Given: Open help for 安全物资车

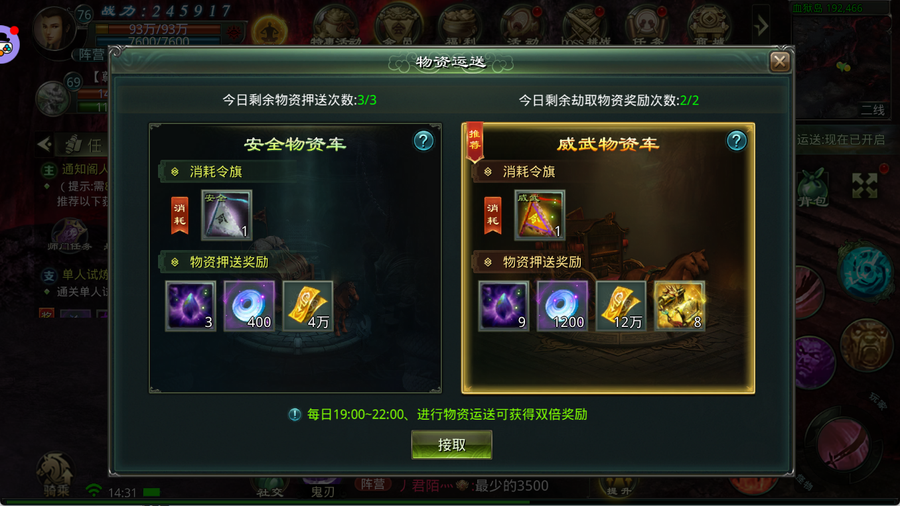Looking at the screenshot, I should 423,141.
